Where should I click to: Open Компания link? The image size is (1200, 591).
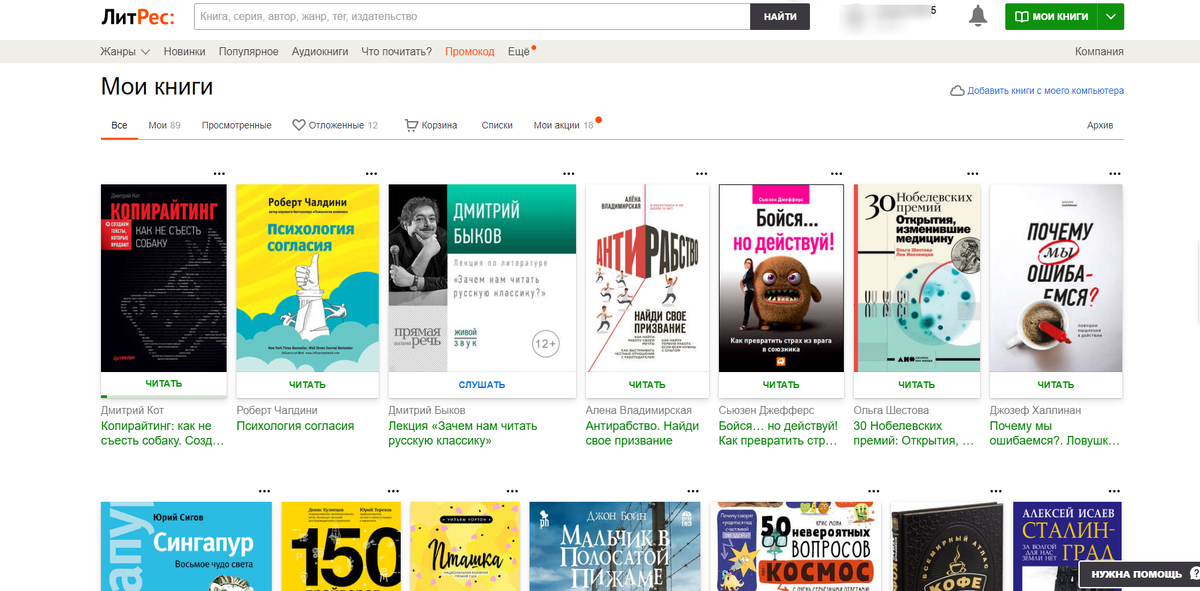[1099, 51]
